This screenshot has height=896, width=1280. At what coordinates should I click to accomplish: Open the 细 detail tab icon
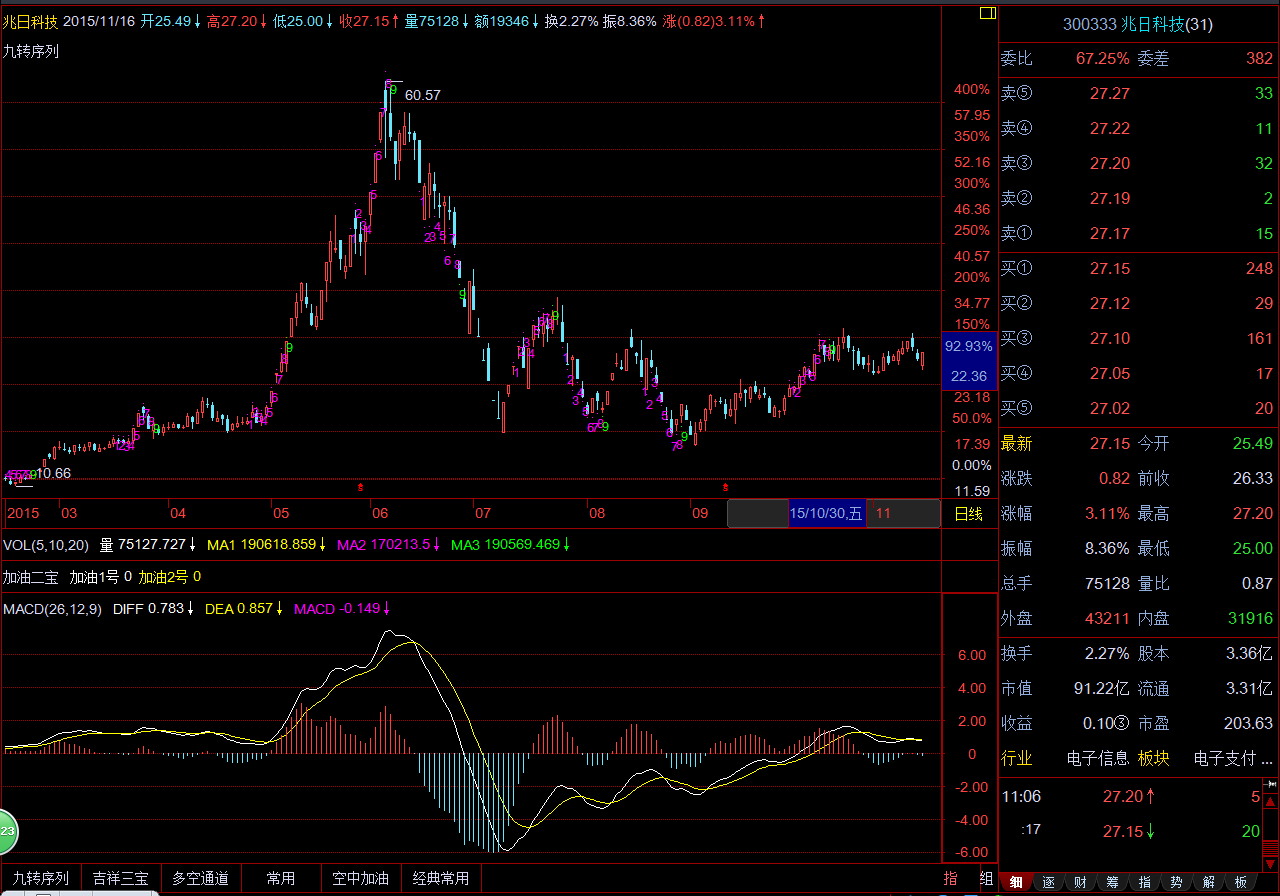tap(1016, 882)
